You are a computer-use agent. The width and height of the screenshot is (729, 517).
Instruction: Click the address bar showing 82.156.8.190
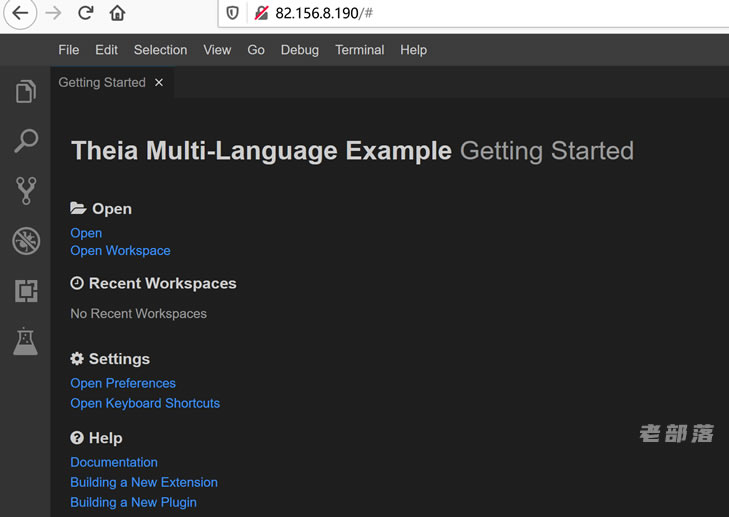(x=465, y=13)
